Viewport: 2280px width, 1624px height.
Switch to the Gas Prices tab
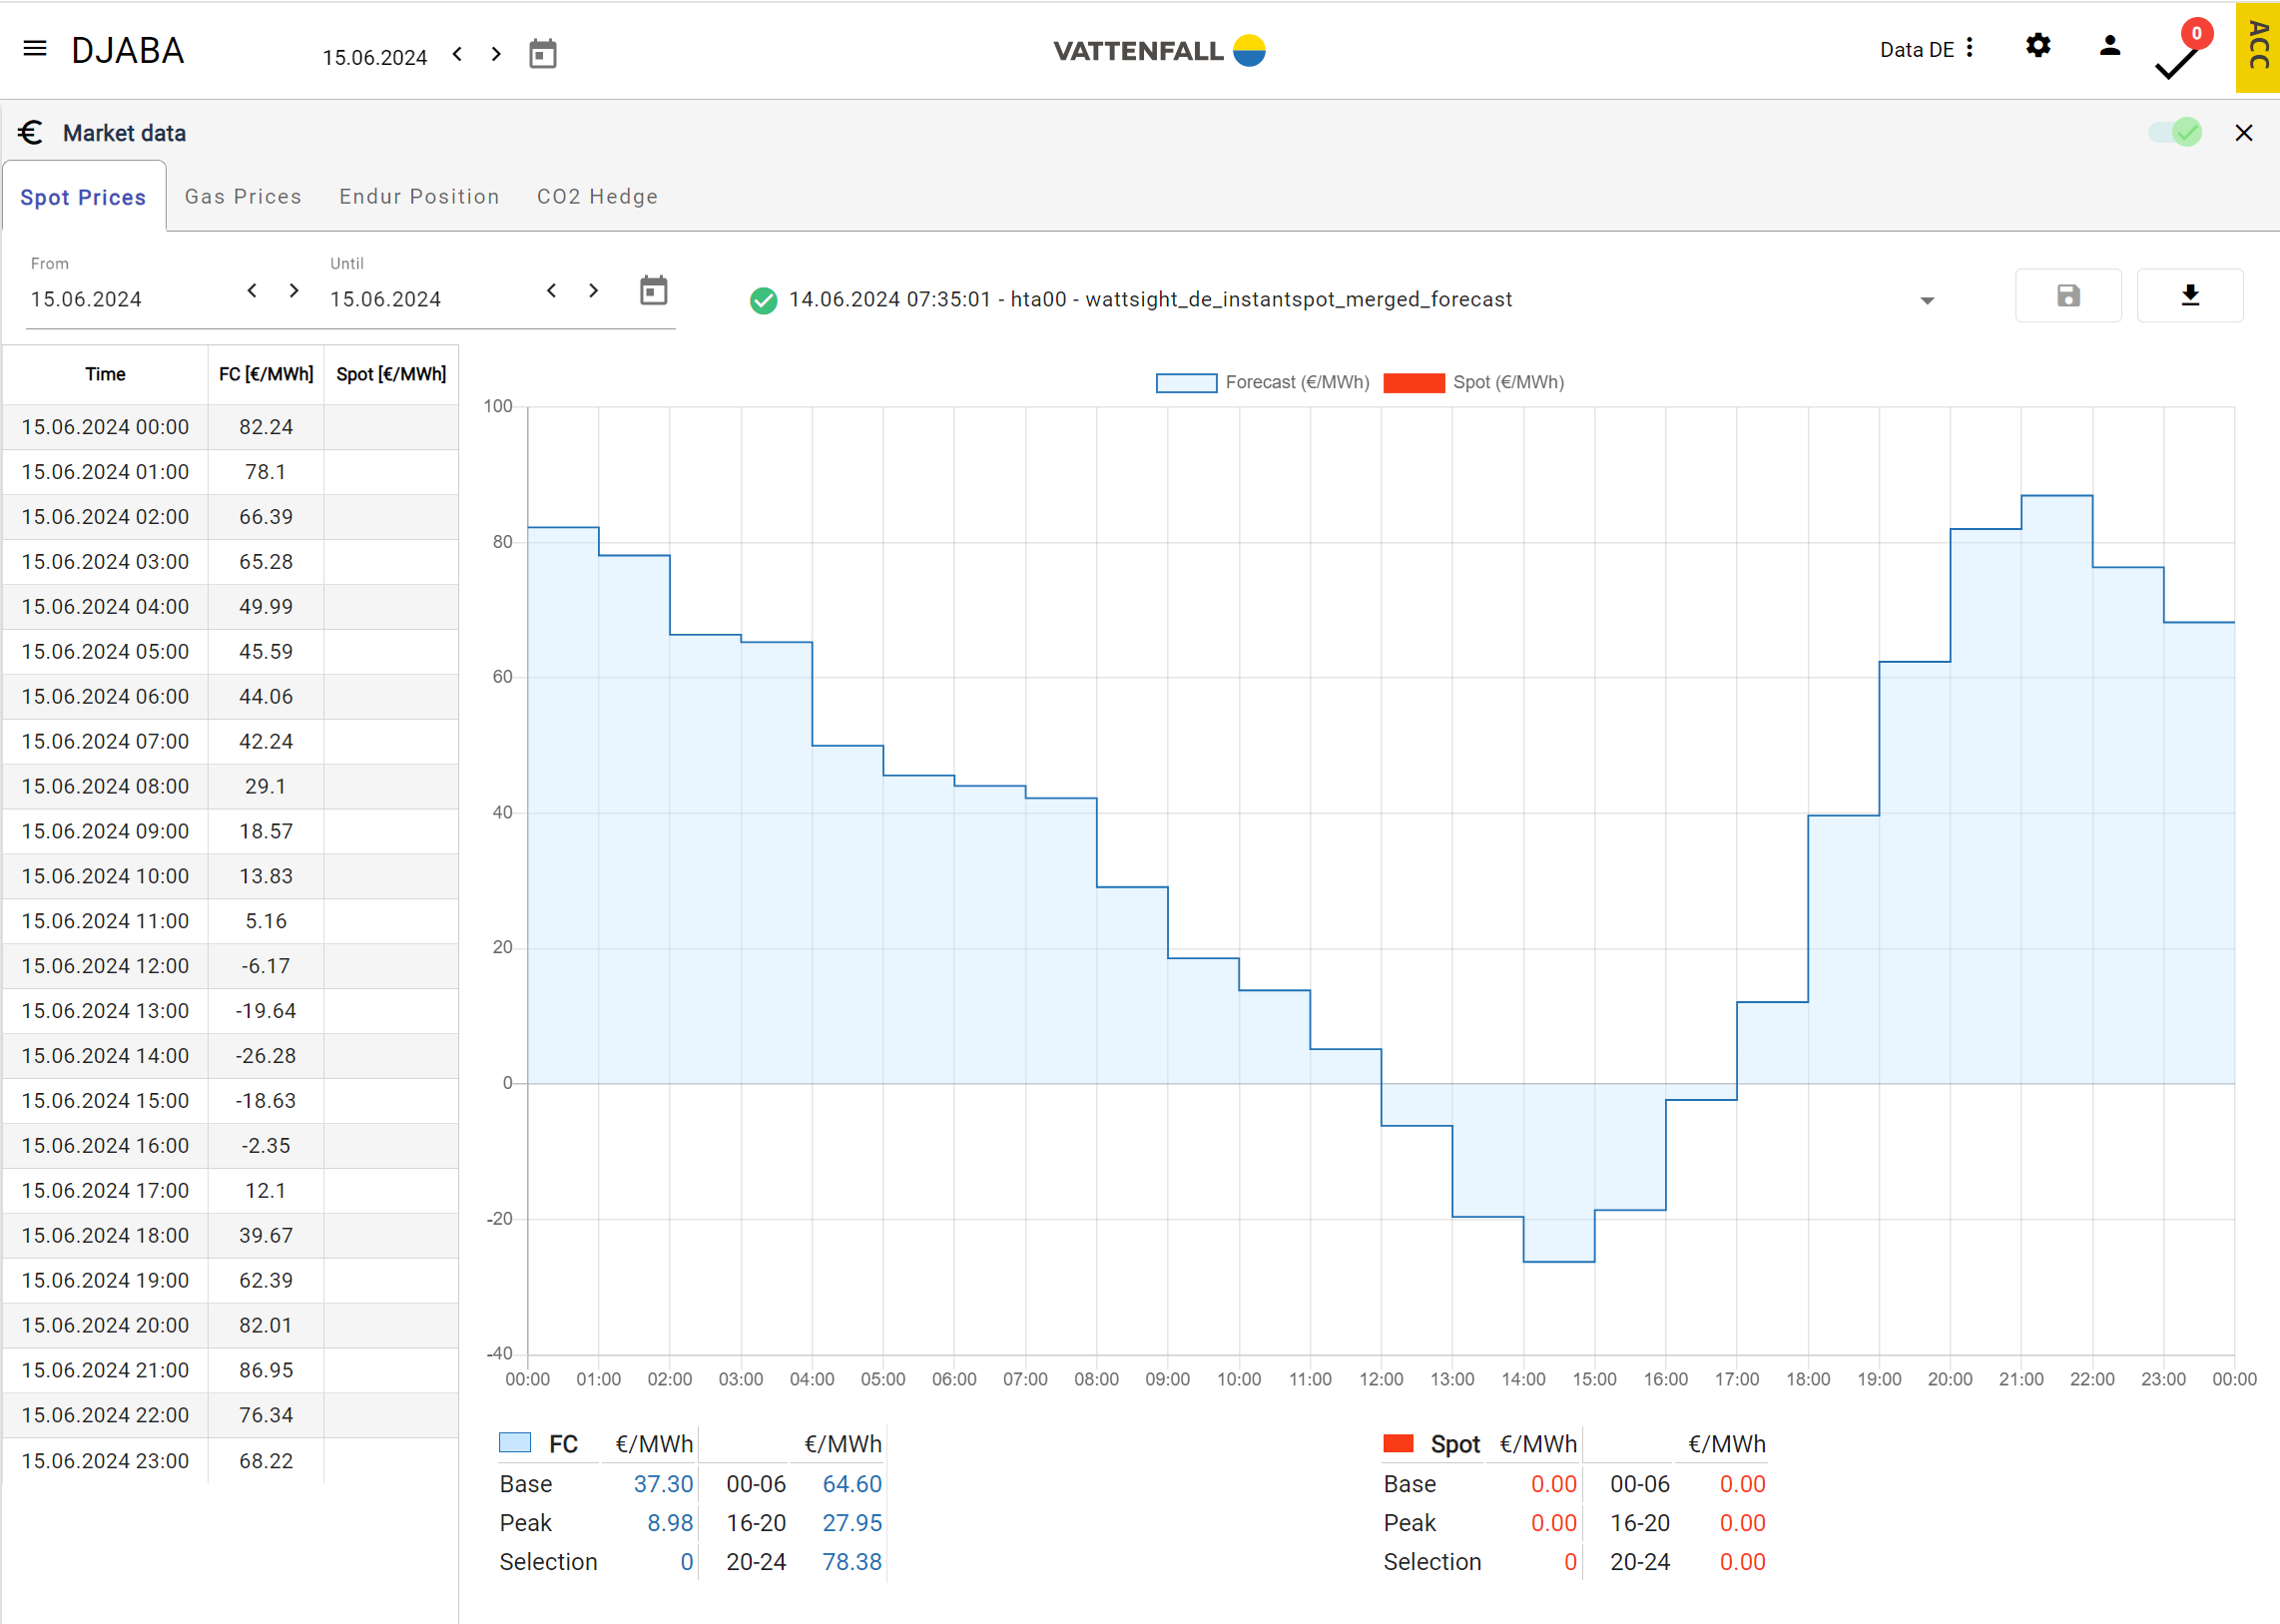tap(243, 197)
